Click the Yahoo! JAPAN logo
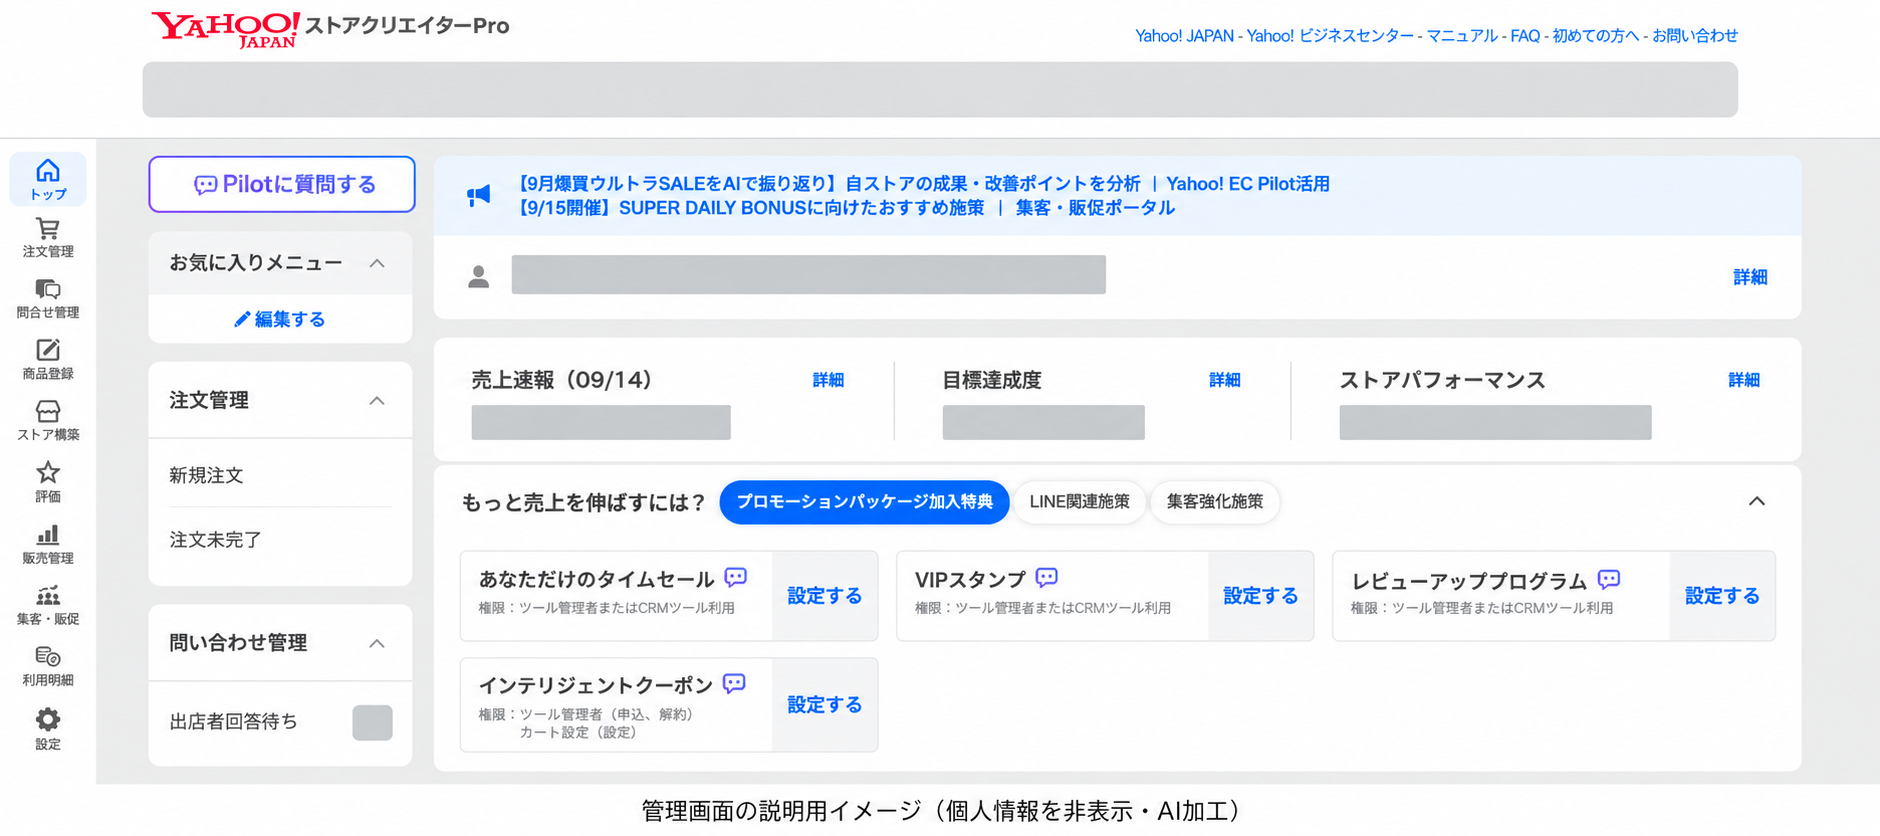The image size is (1880, 836). click(x=225, y=29)
